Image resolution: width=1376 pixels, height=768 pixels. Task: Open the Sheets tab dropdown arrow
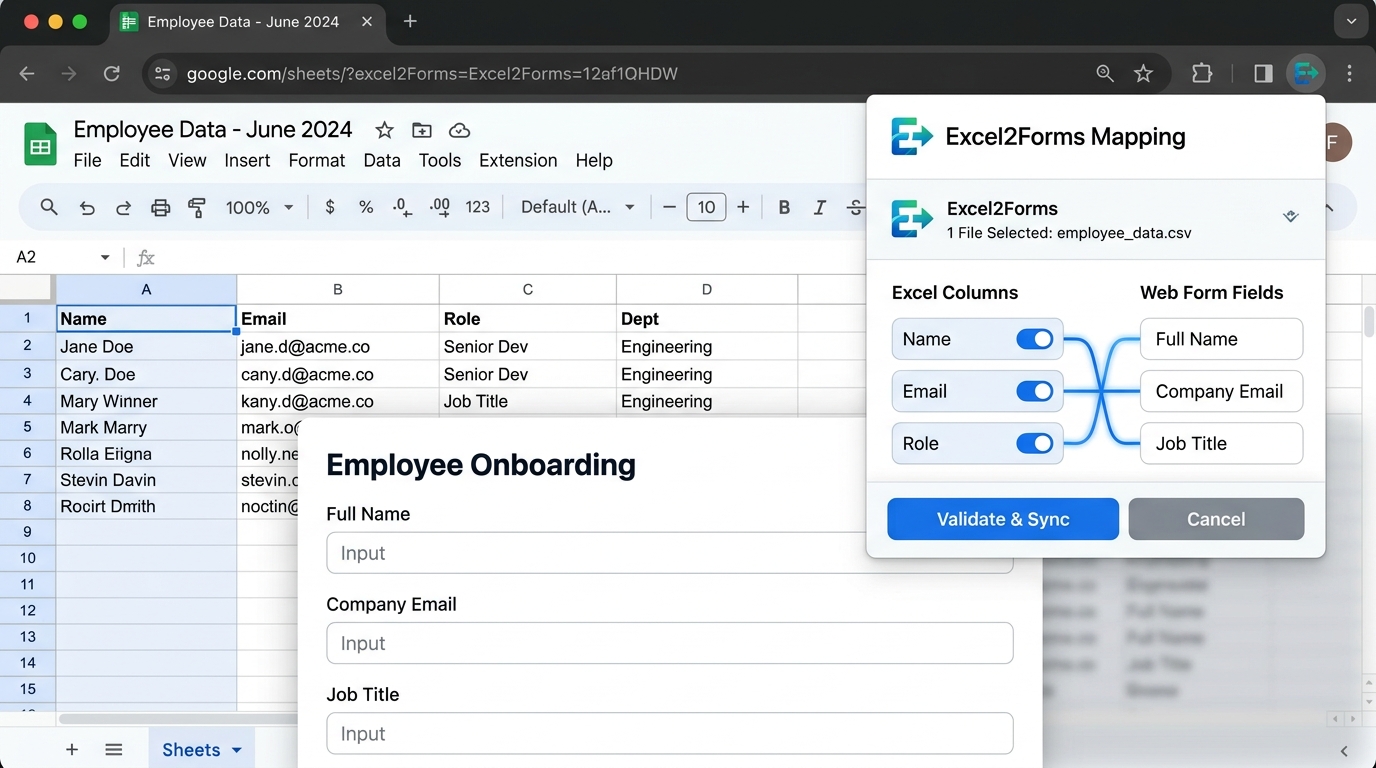click(x=237, y=750)
